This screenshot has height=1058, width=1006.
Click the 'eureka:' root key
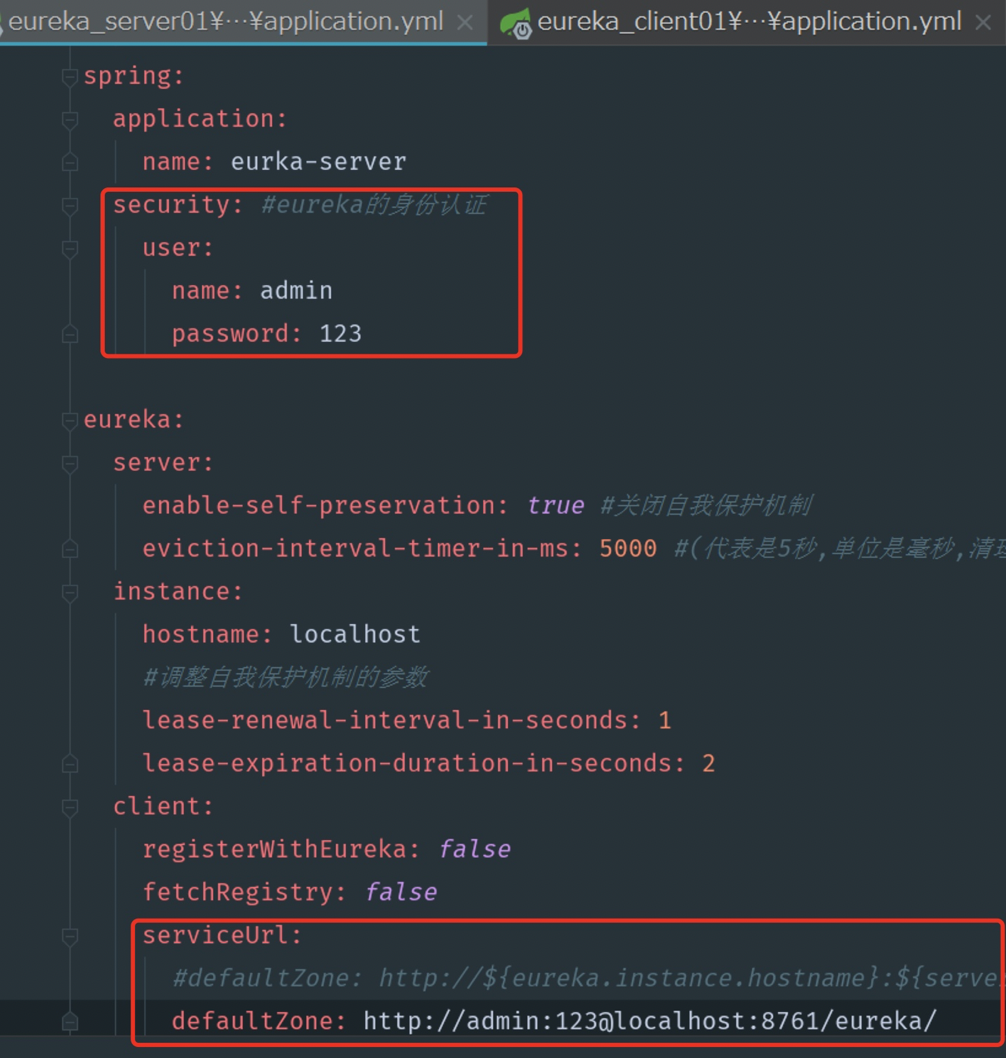coord(134,420)
